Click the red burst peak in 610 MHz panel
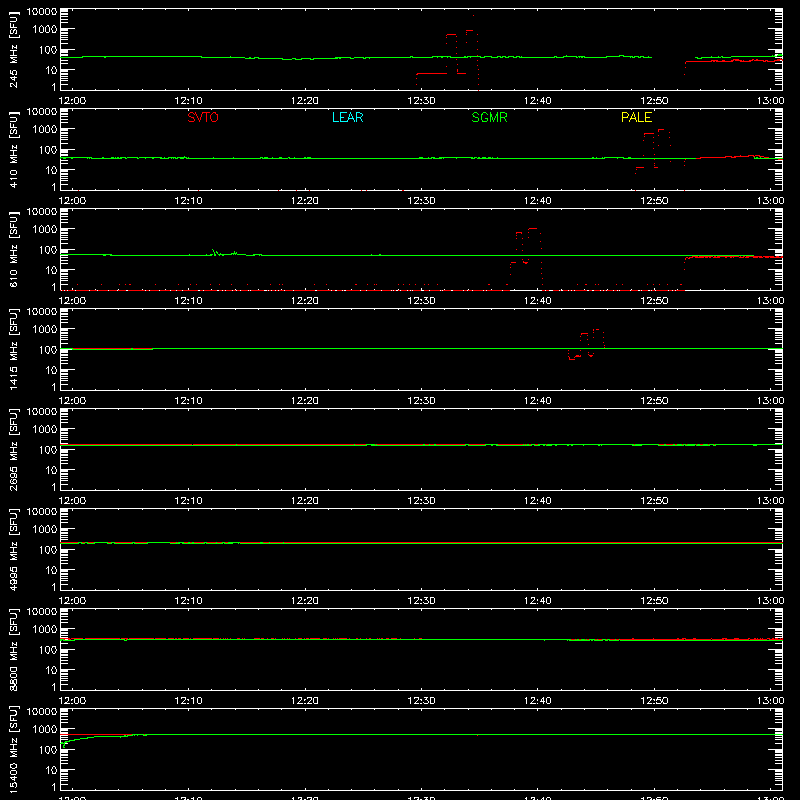 (x=533, y=229)
